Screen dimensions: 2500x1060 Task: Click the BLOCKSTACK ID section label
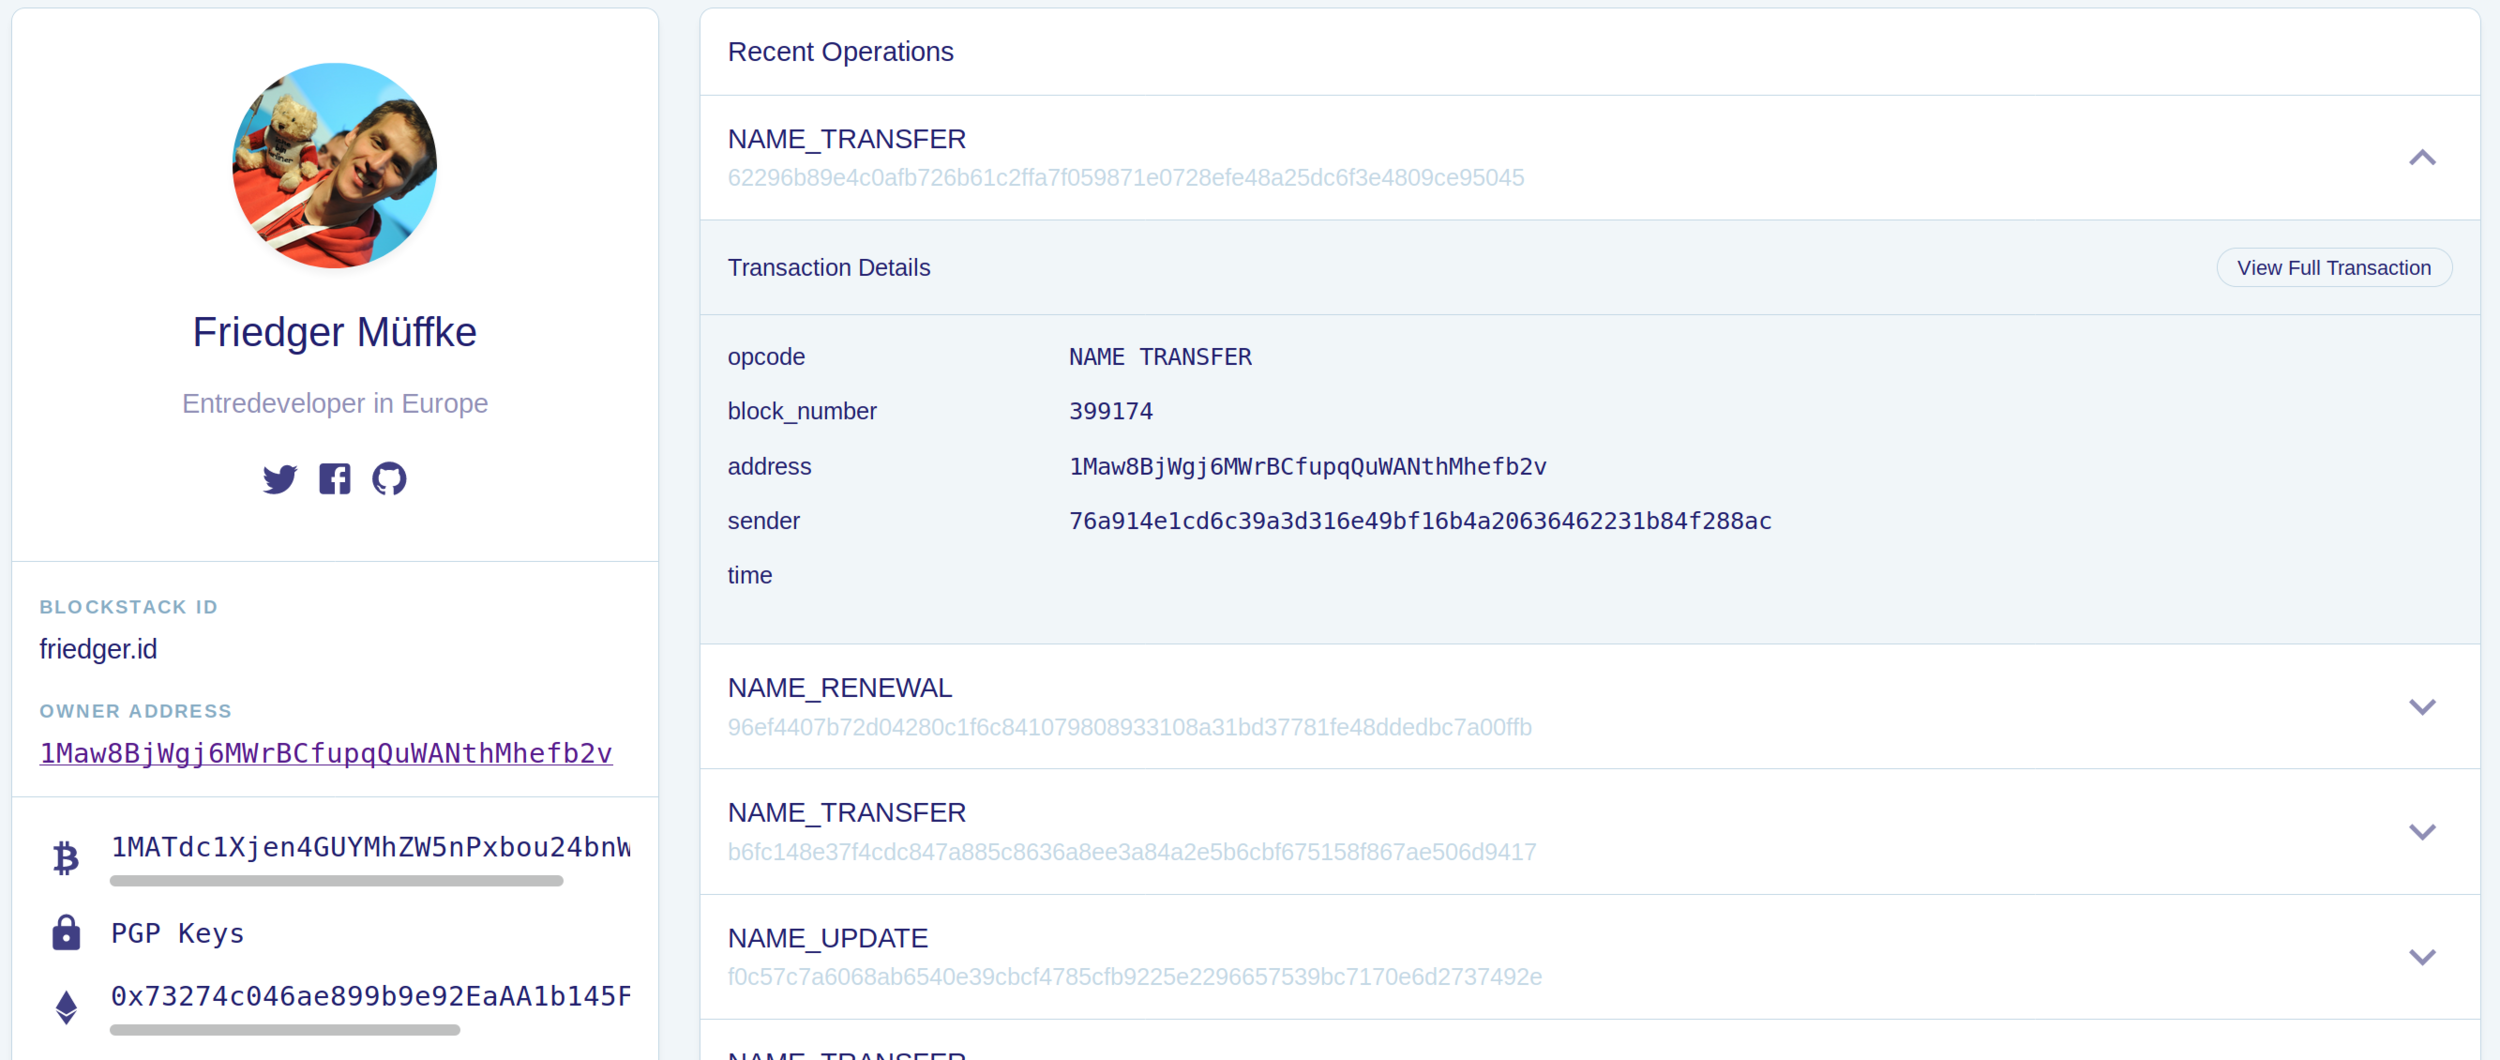(128, 607)
